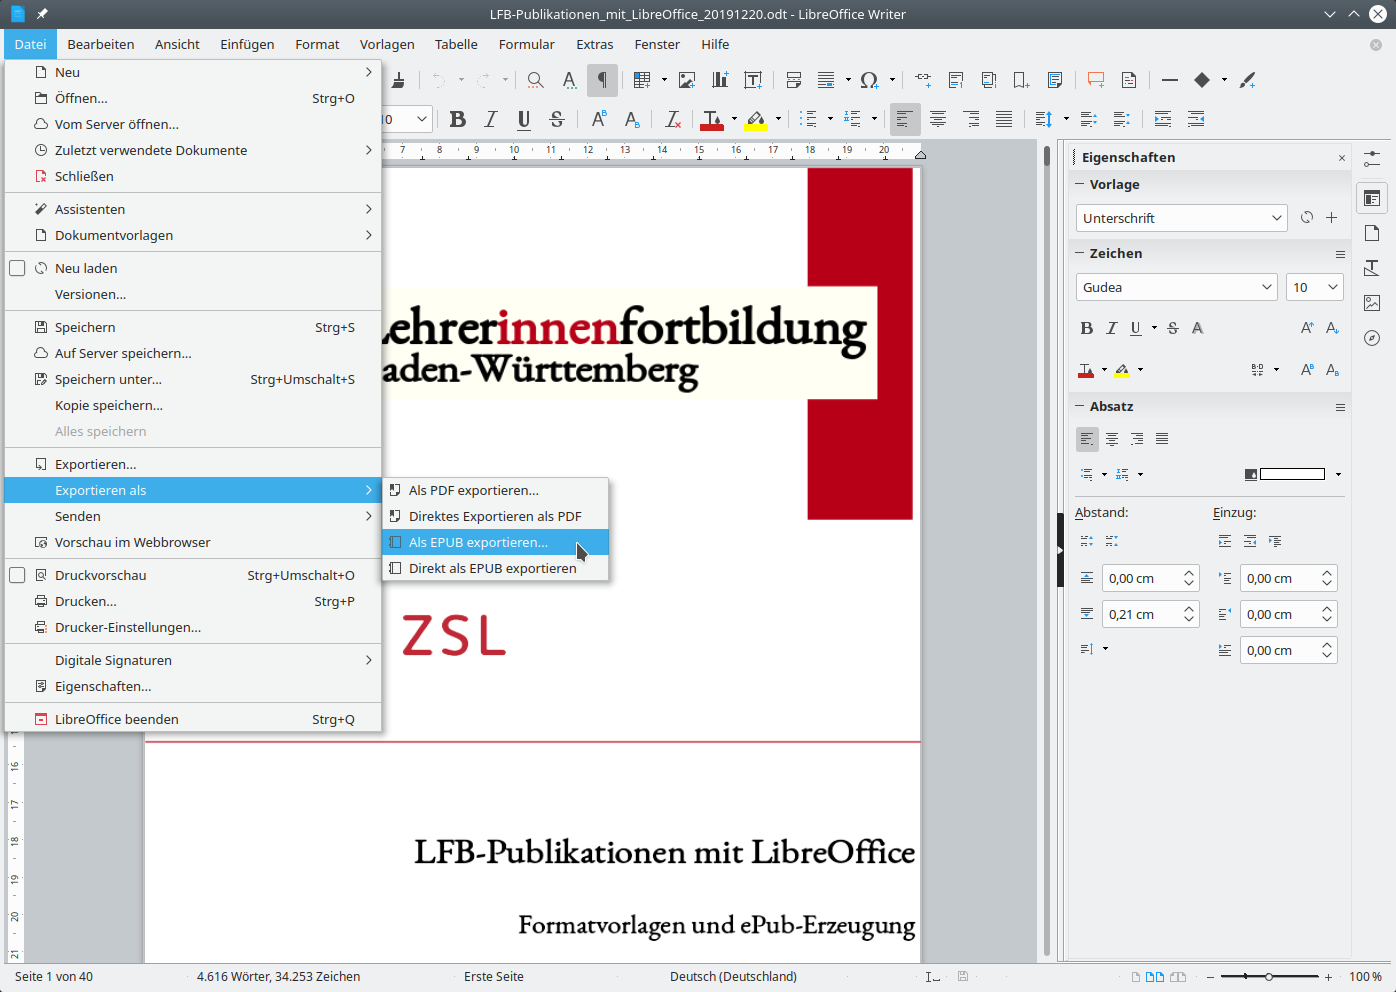Click the language Deutsch (Deutschland) in status bar

pos(733,977)
